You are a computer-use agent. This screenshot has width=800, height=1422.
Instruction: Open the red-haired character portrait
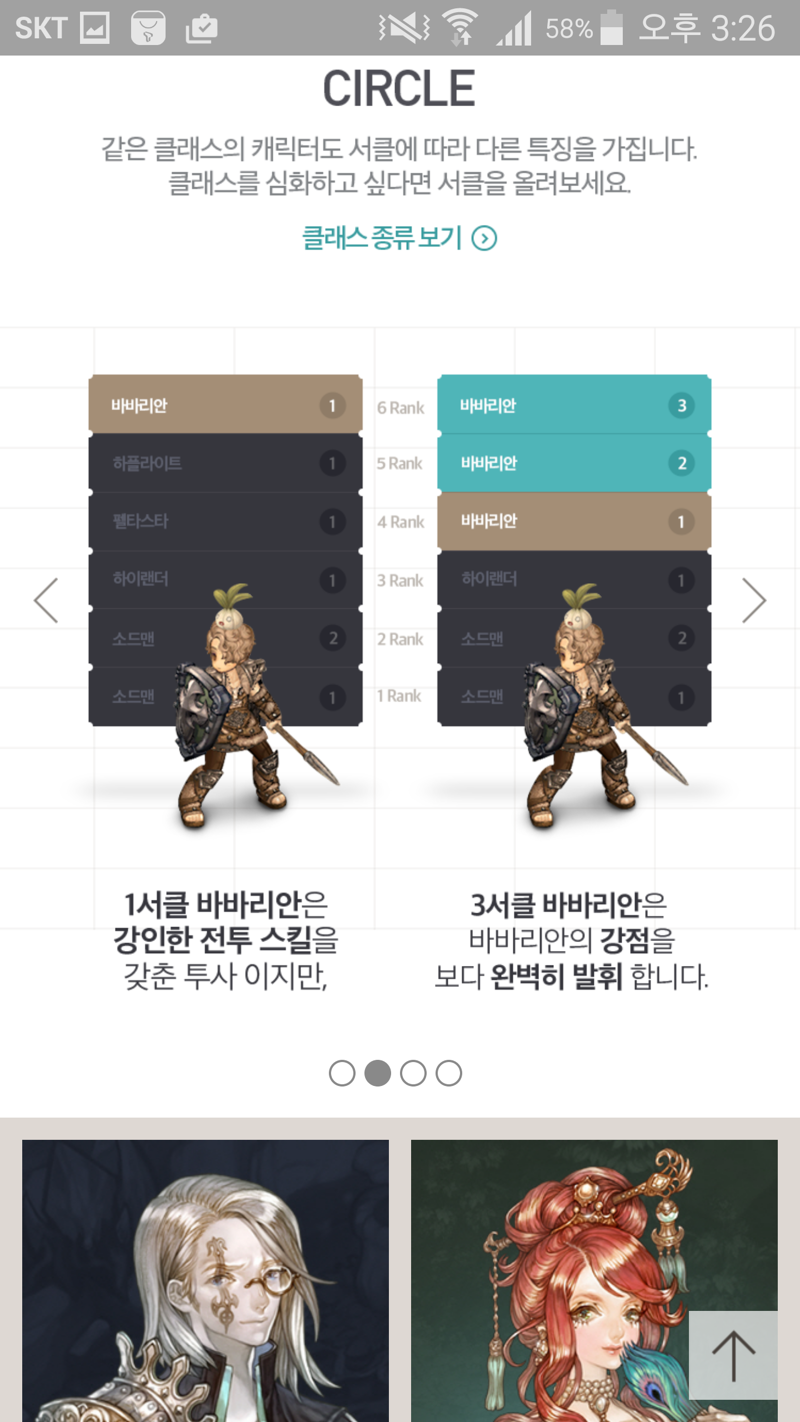coord(594,1281)
